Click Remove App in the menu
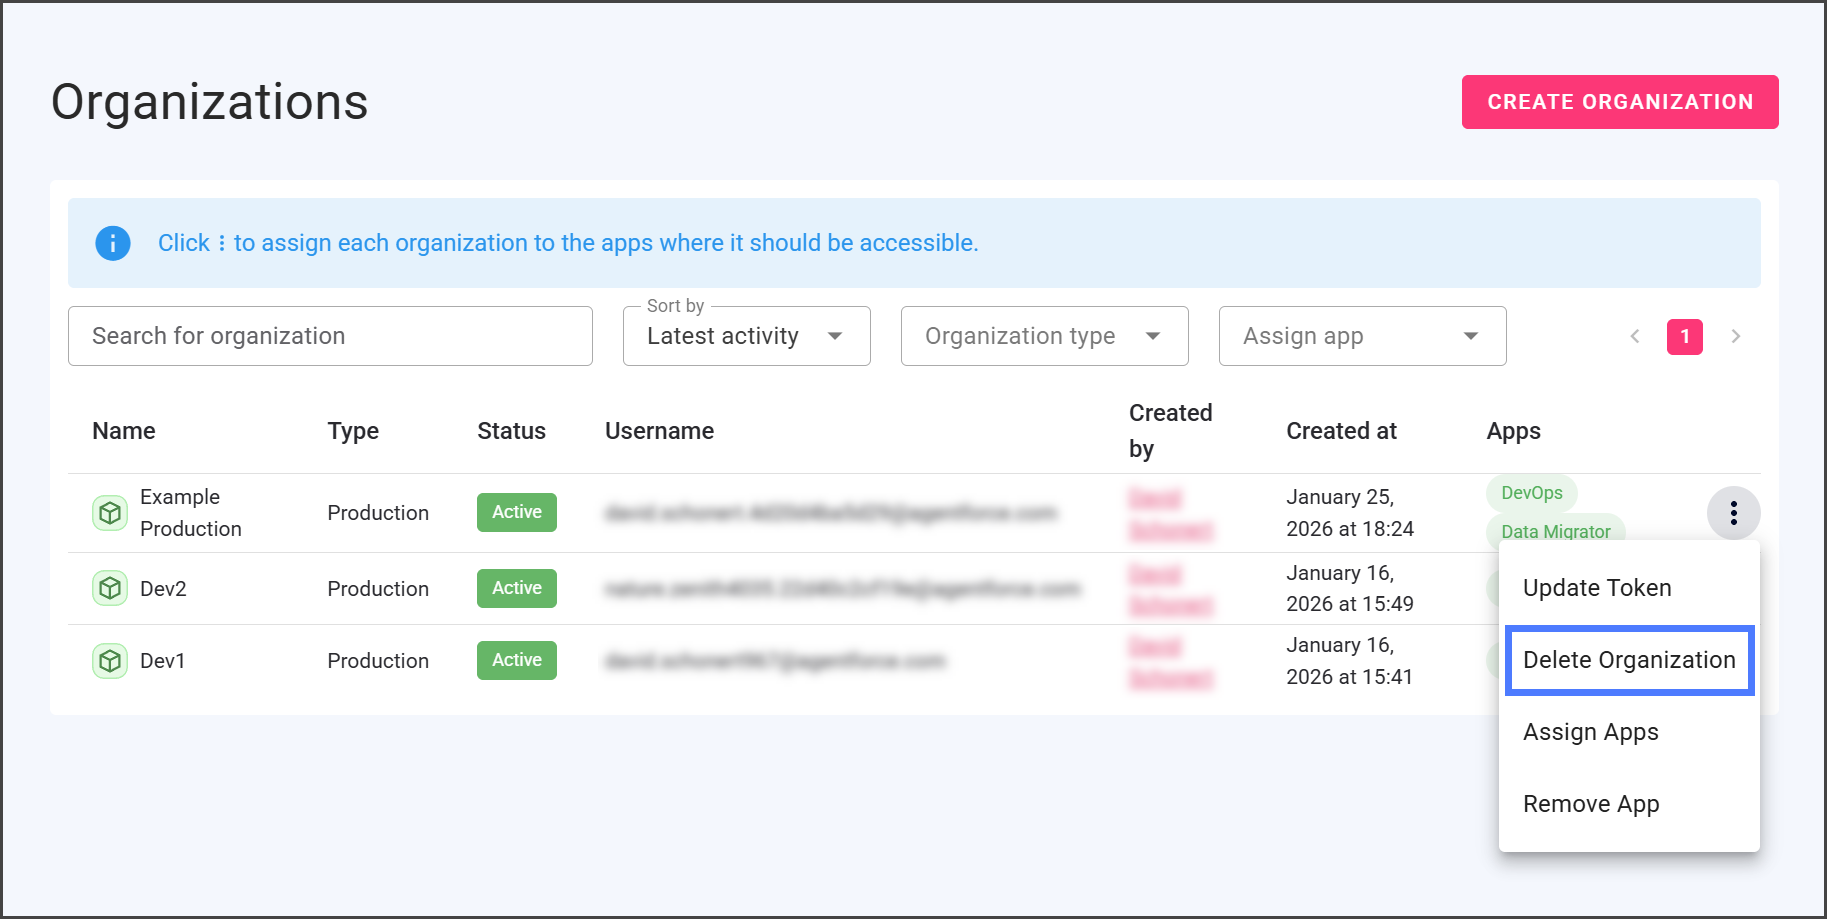Image resolution: width=1827 pixels, height=919 pixels. tap(1590, 804)
